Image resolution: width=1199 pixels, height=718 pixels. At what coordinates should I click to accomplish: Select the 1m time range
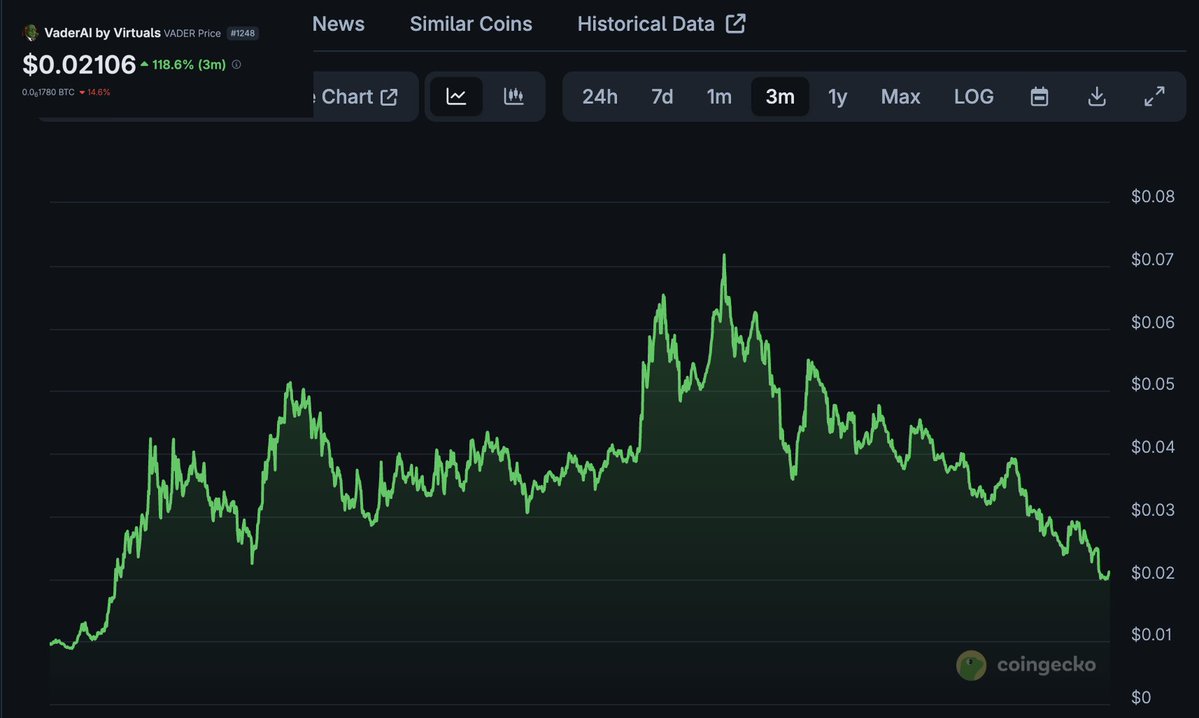click(x=719, y=96)
